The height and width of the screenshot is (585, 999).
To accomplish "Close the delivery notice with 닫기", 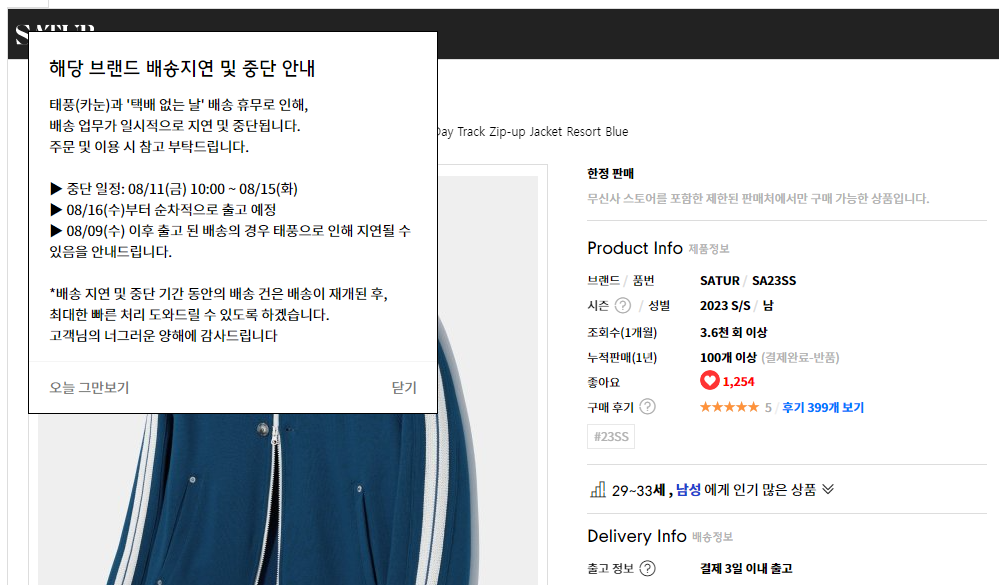I will point(403,387).
